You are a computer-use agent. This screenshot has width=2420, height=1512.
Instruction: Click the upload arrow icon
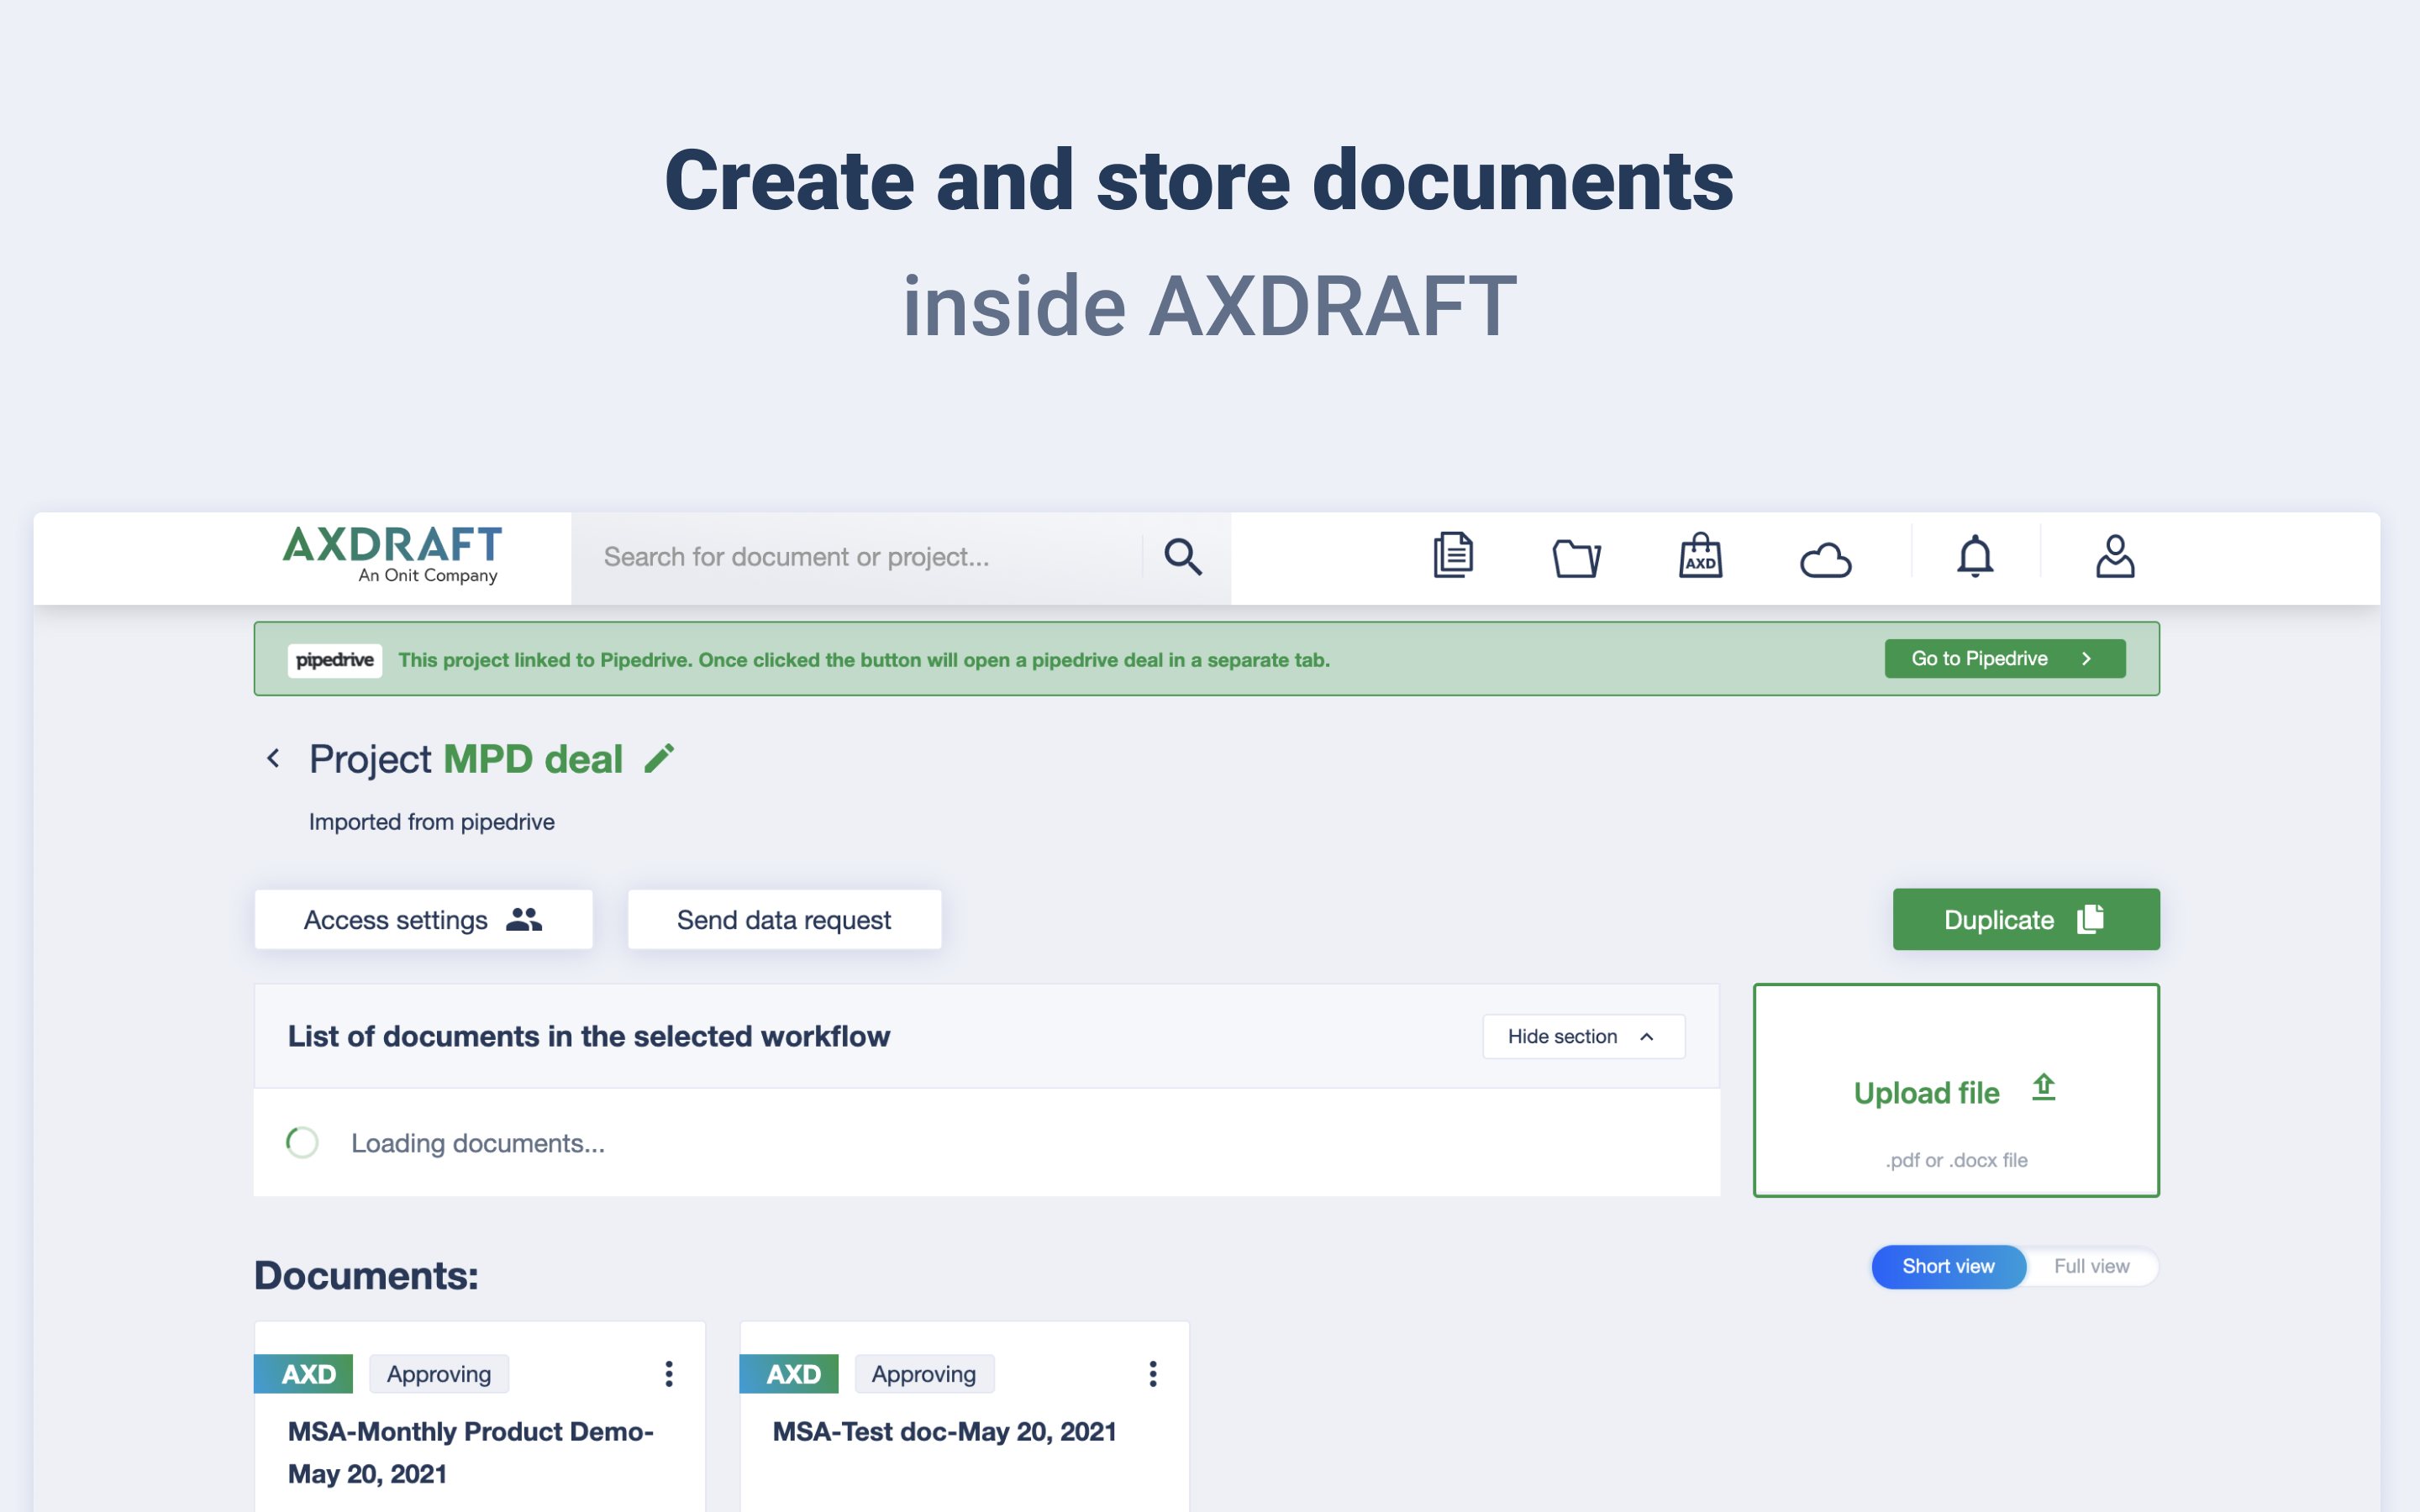(2043, 1087)
